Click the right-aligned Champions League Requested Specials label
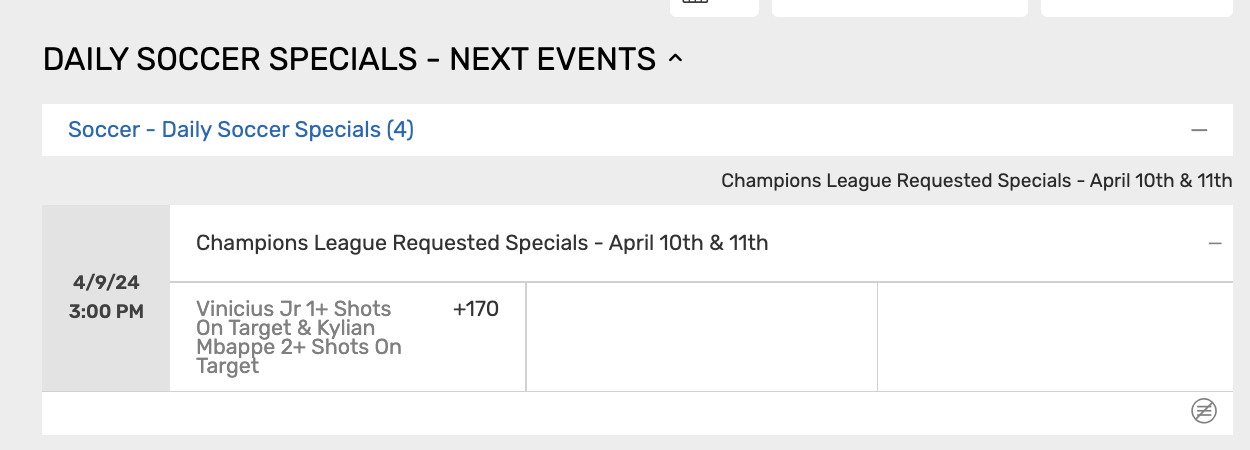The width and height of the screenshot is (1250, 450). click(x=976, y=181)
